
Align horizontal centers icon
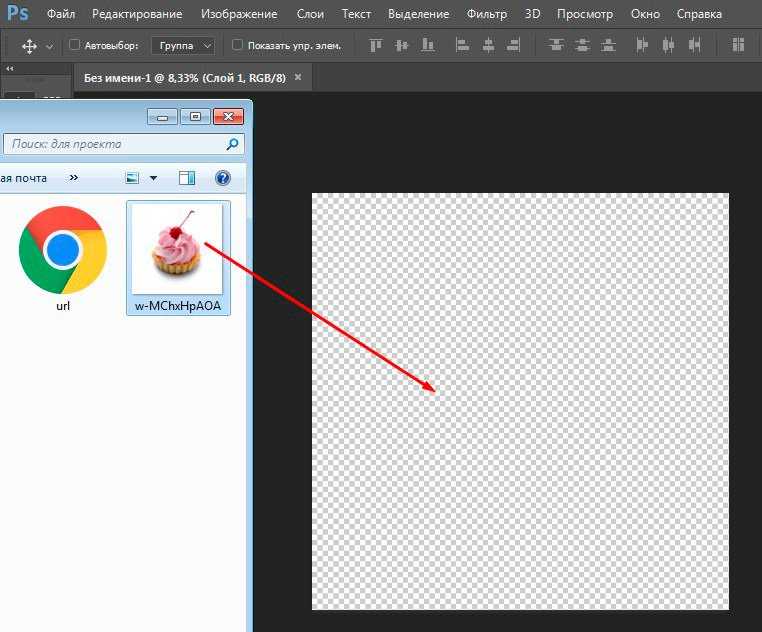(x=488, y=45)
